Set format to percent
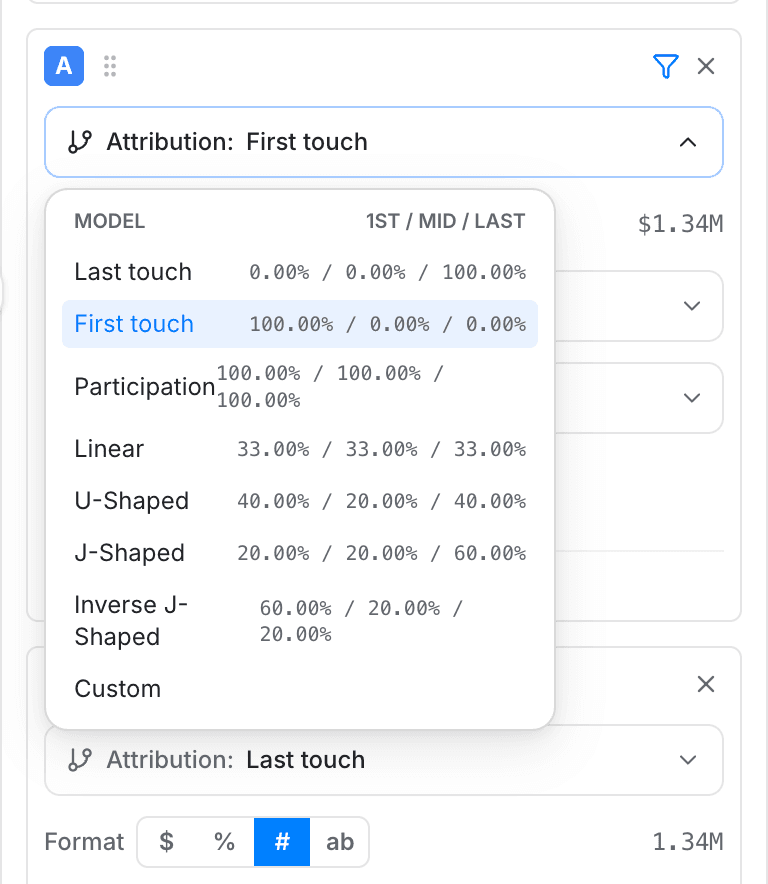 [224, 842]
